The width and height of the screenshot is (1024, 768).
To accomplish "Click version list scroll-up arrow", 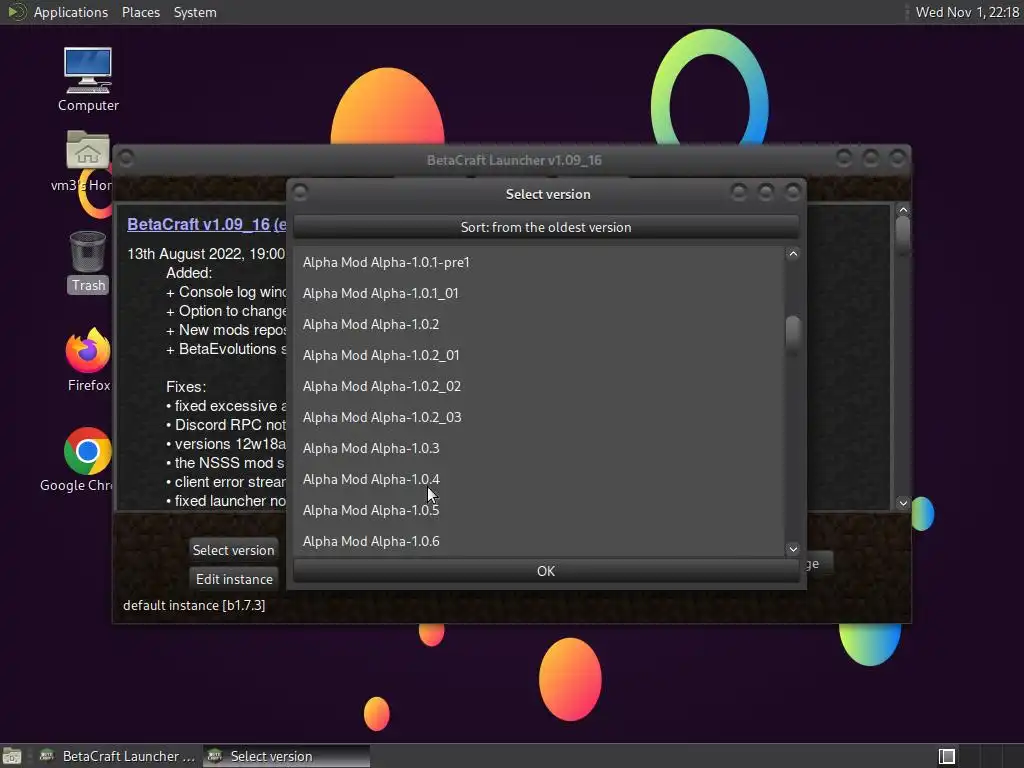I will click(x=793, y=254).
